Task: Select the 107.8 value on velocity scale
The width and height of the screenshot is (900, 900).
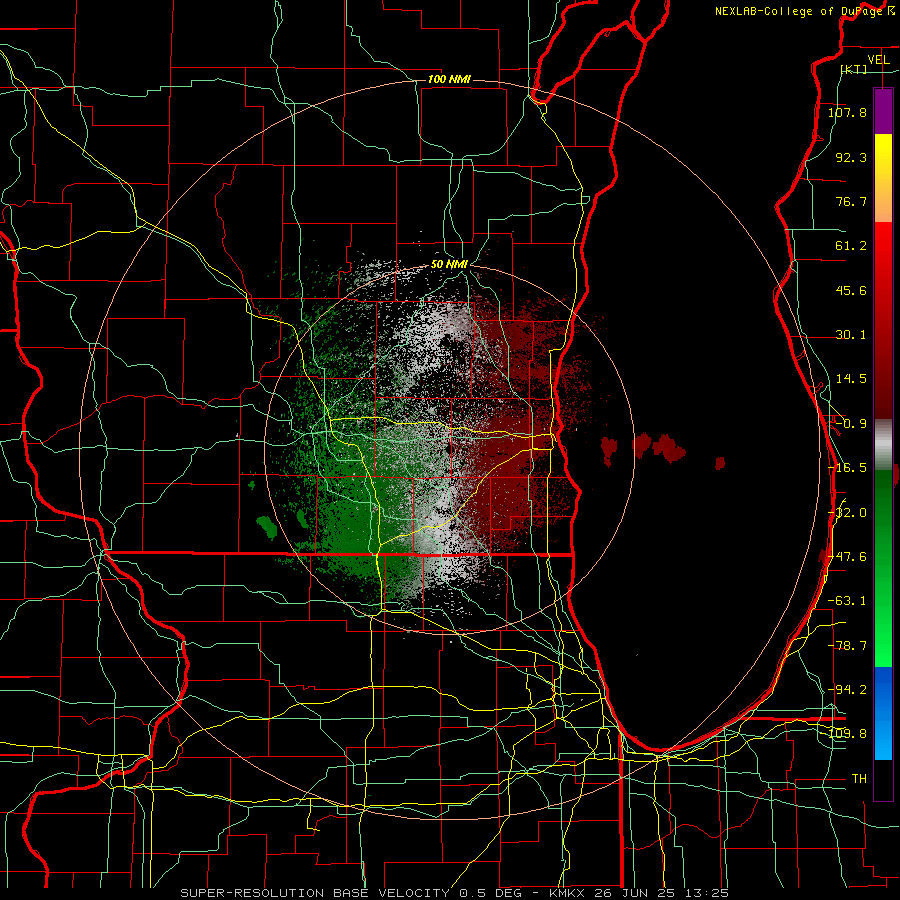Action: pos(847,112)
